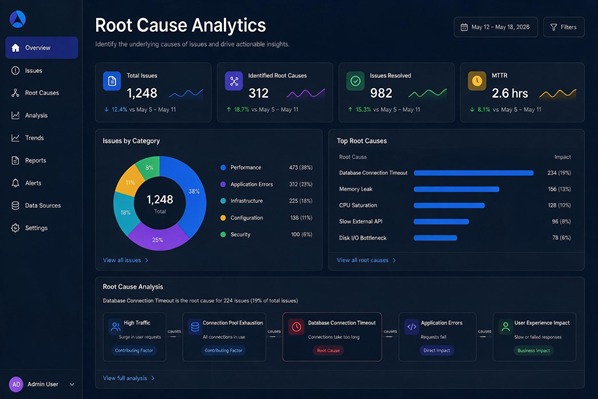Click the Data Sources database icon
Viewport: 598px width, 399px height.
[x=15, y=206]
